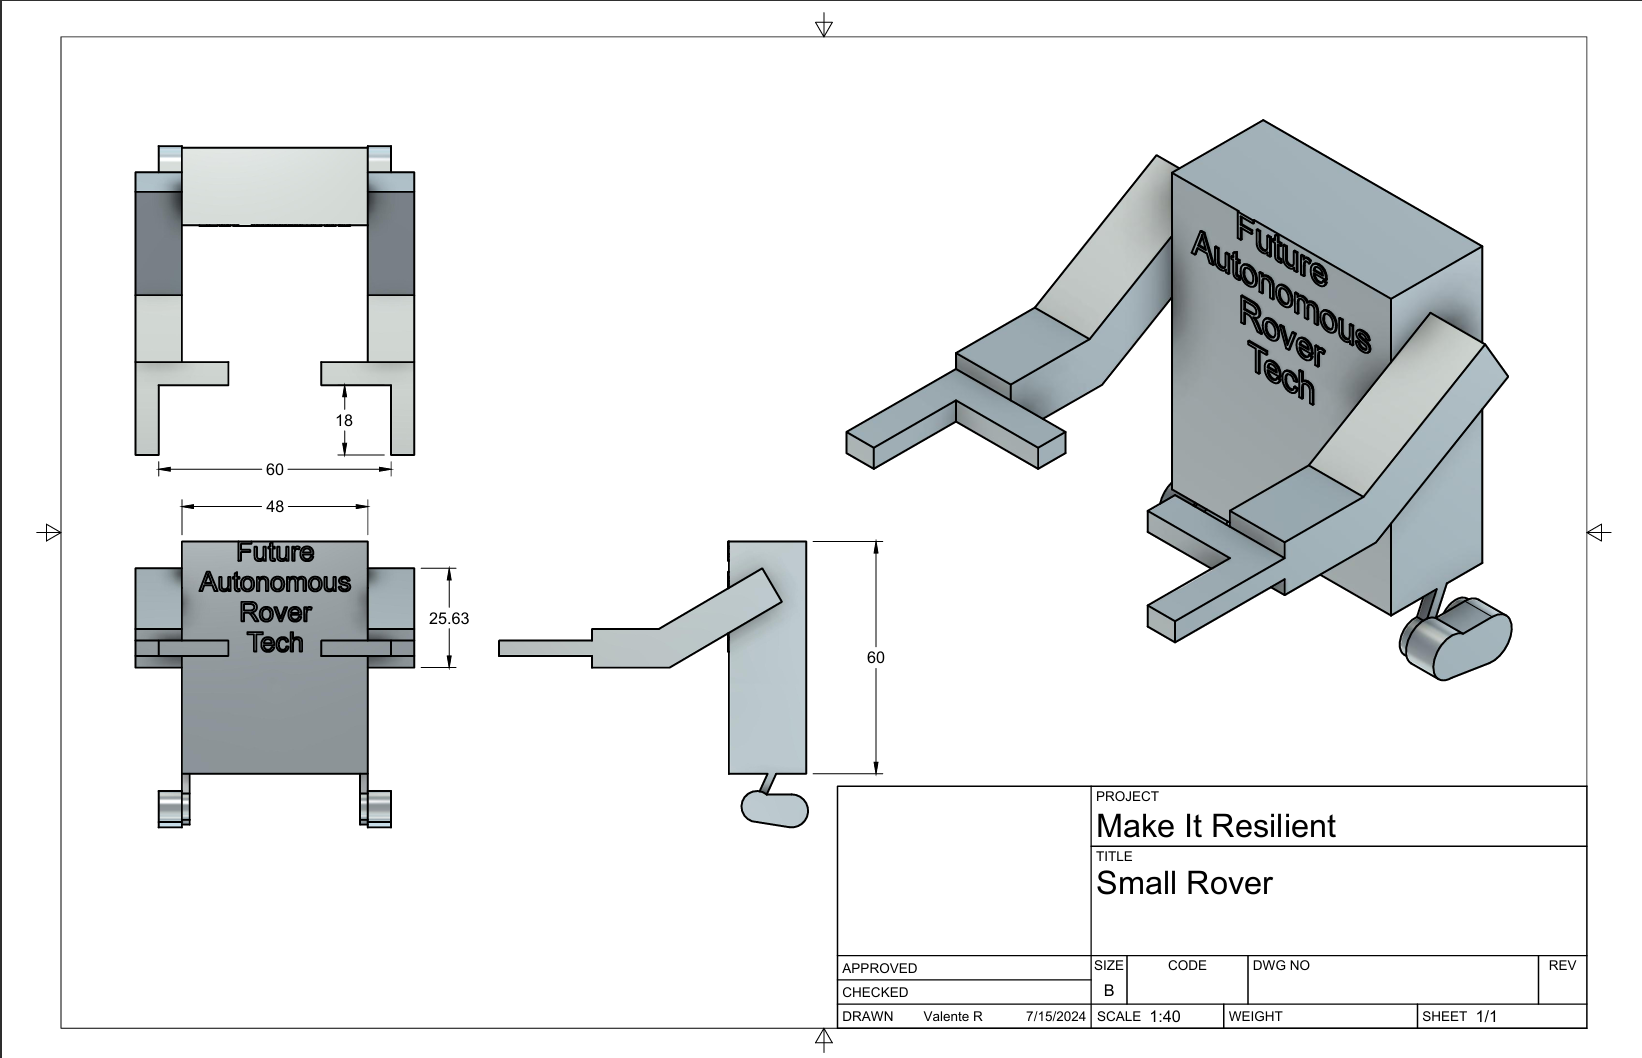Click the CHECKED field label
The image size is (1642, 1058).
875,992
